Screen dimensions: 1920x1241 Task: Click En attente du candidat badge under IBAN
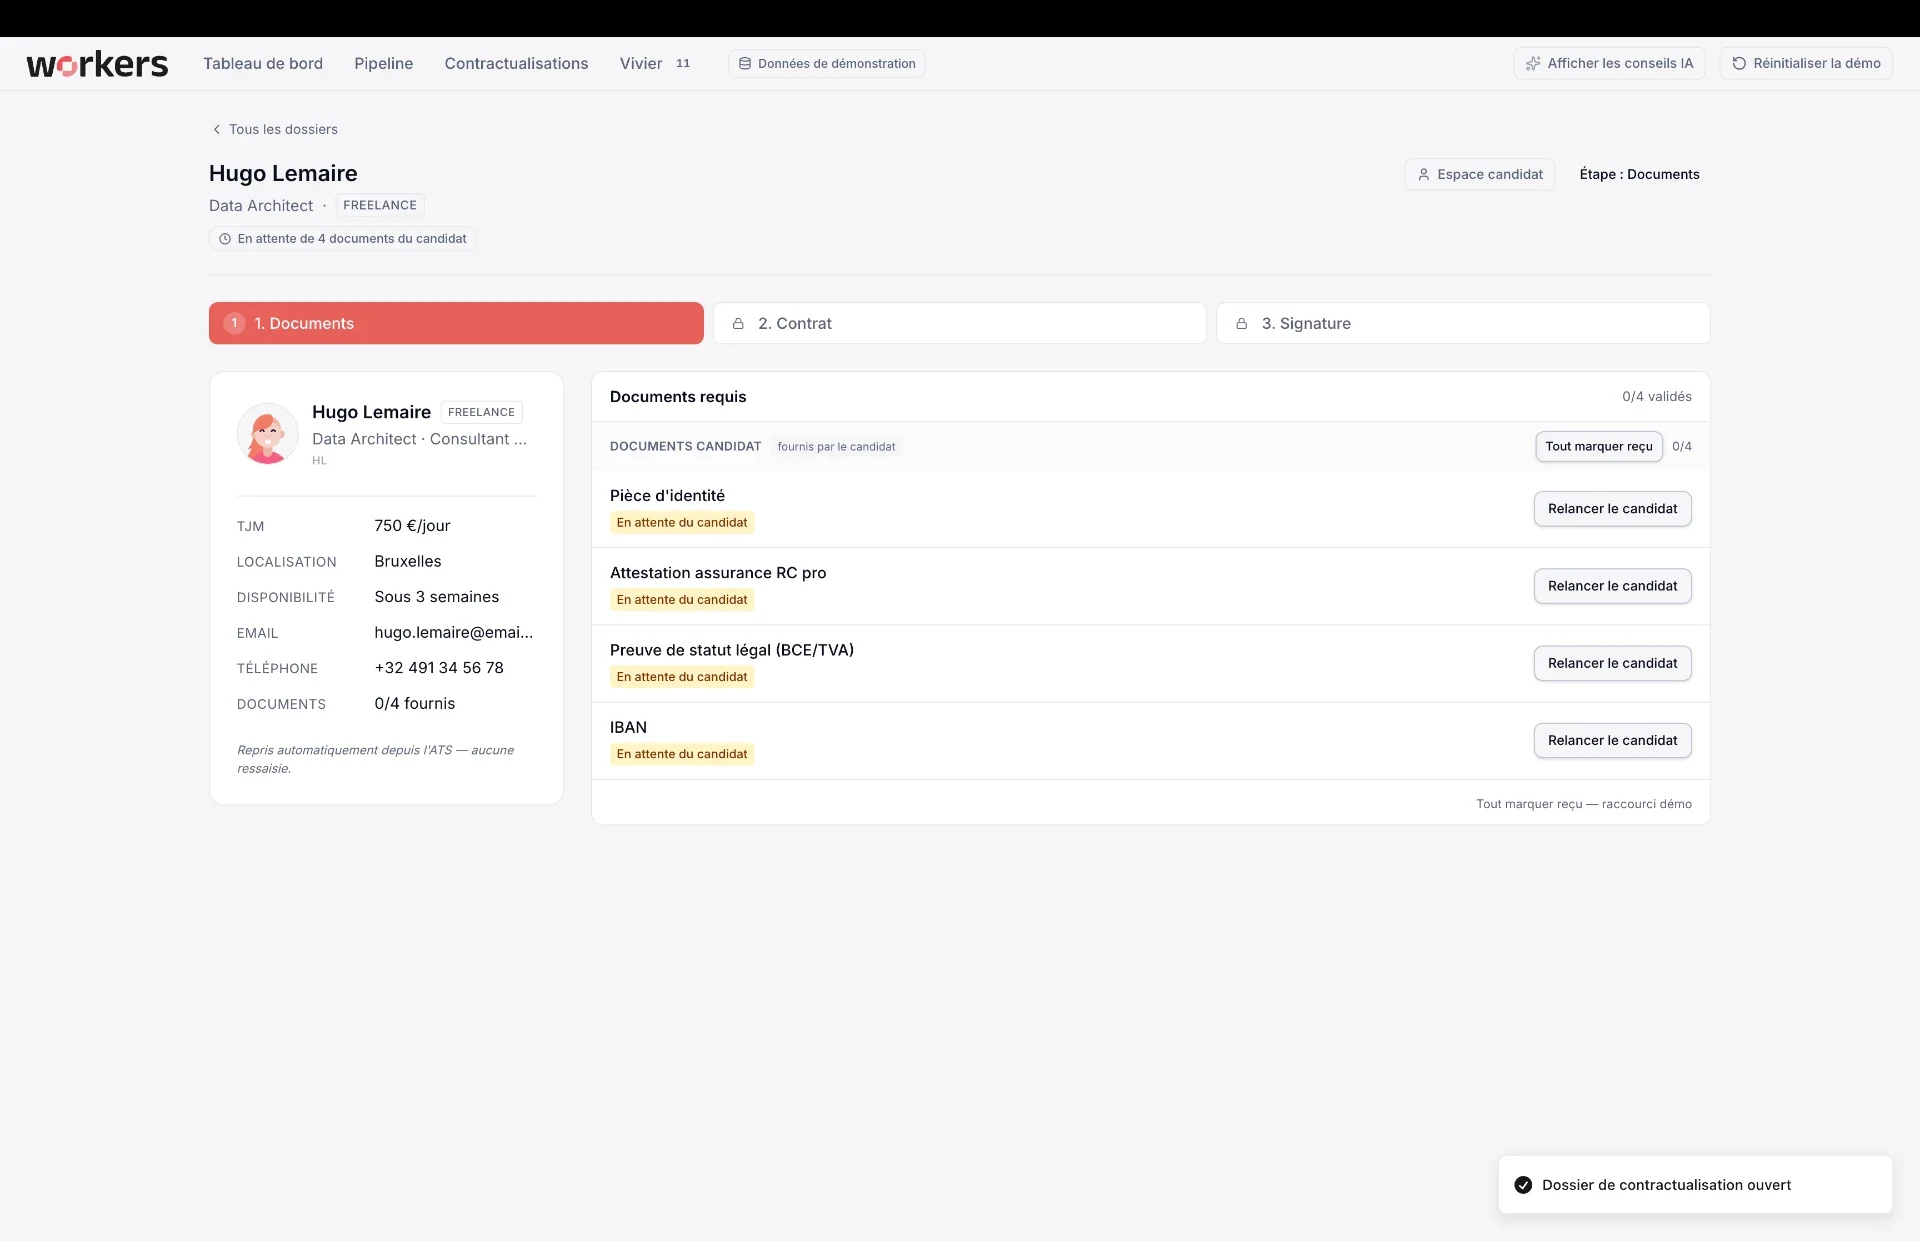[682, 754]
